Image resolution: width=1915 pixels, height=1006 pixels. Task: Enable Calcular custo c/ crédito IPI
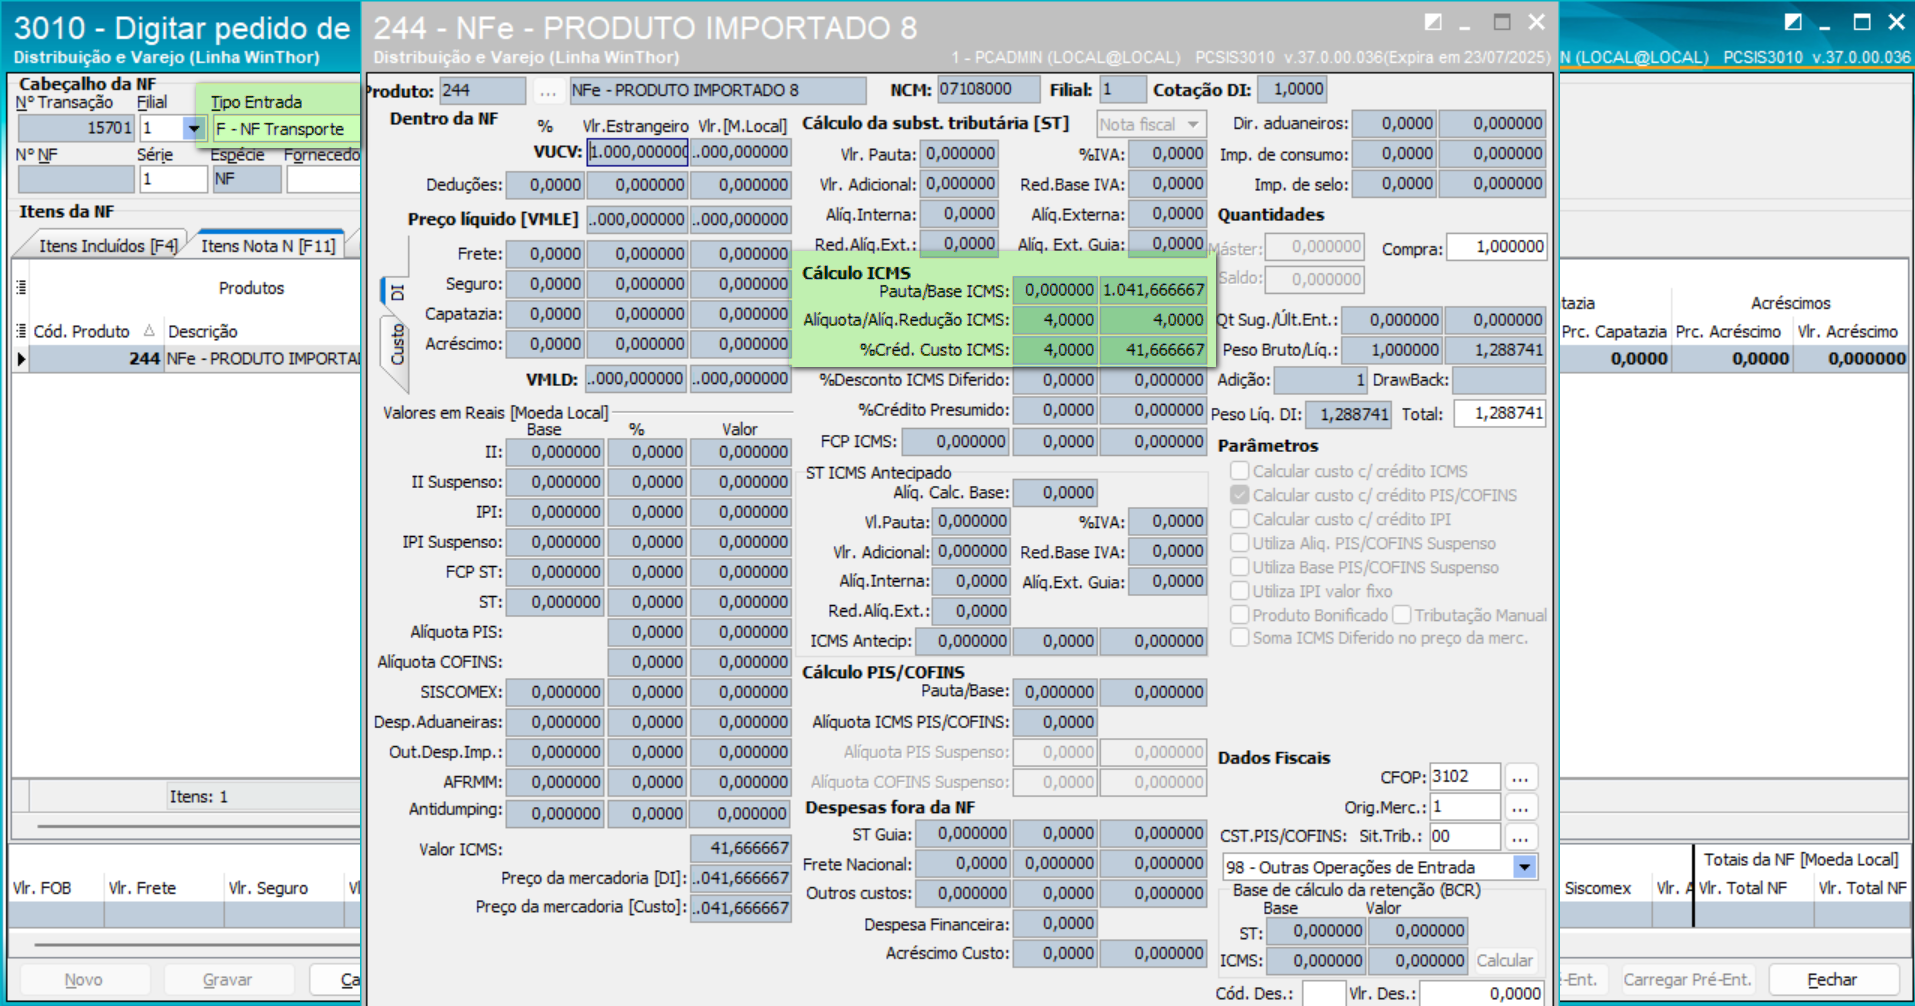click(x=1240, y=519)
